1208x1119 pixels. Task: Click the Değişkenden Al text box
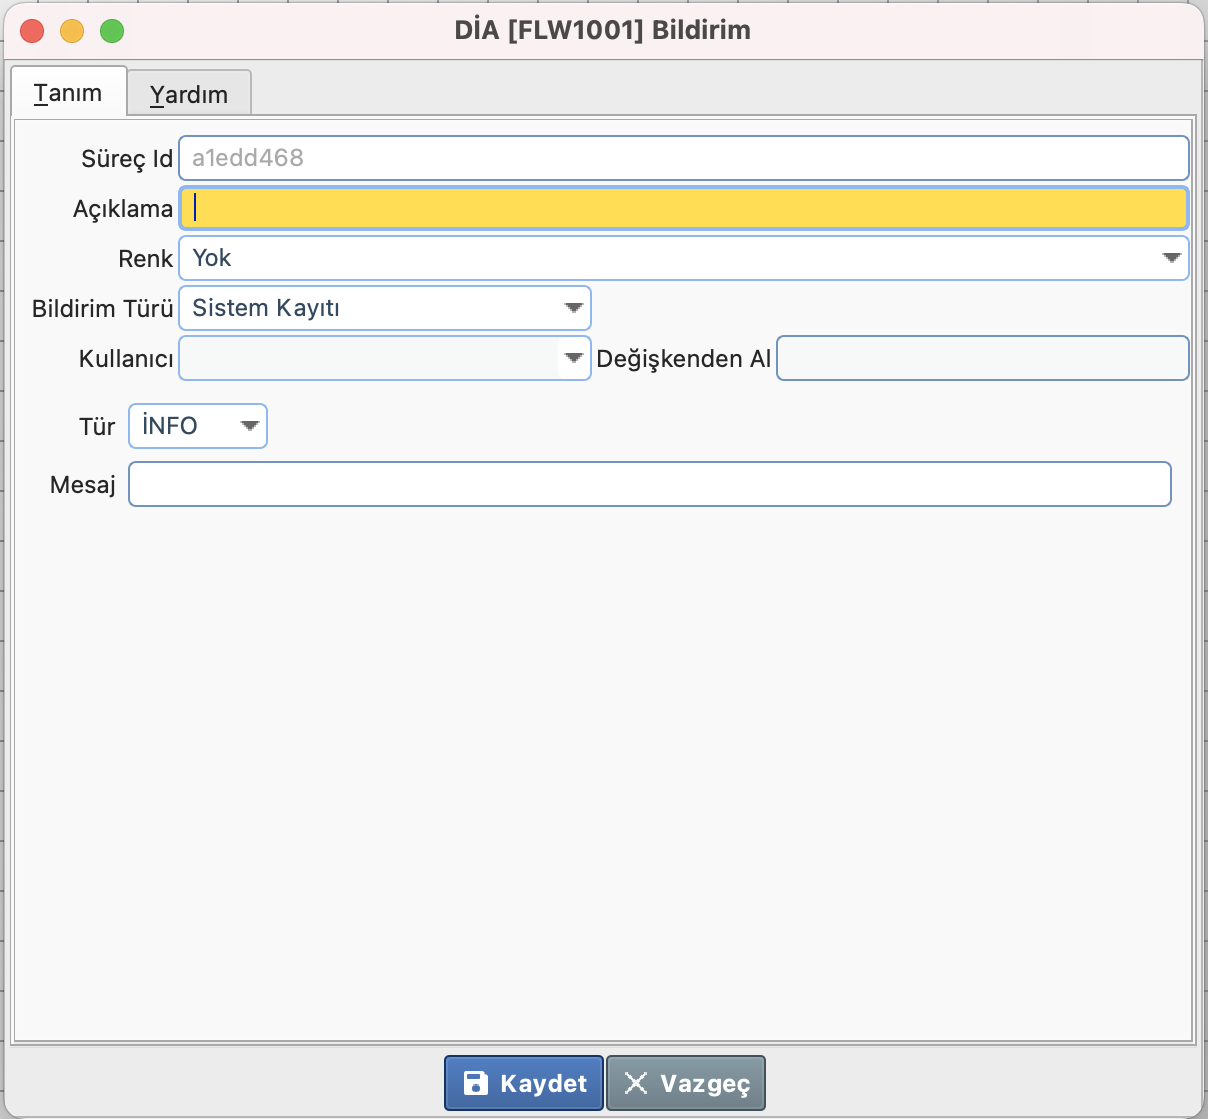982,358
